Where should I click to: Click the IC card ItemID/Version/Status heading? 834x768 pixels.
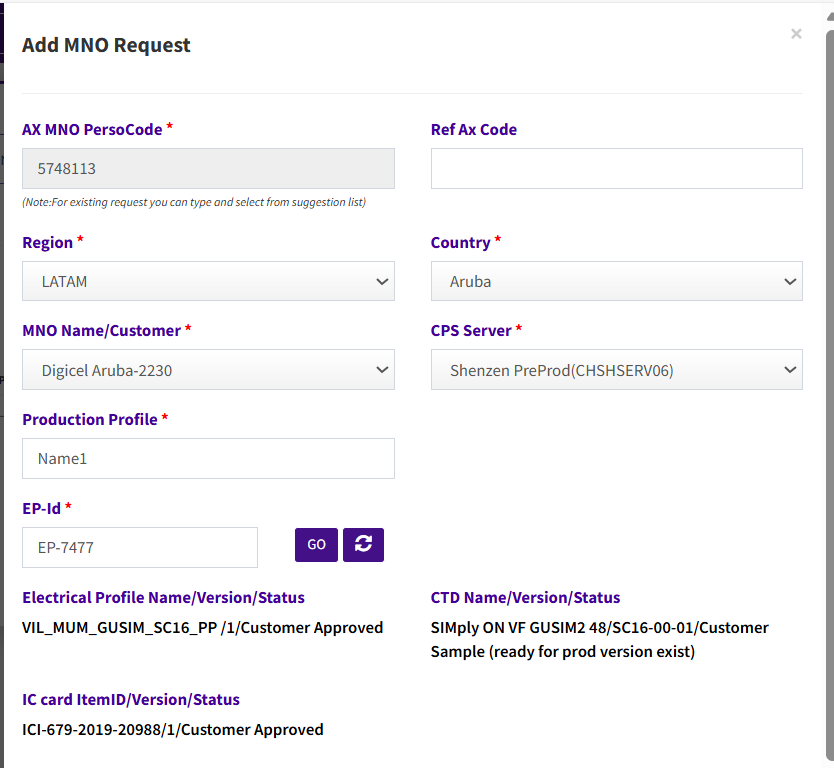pos(131,699)
